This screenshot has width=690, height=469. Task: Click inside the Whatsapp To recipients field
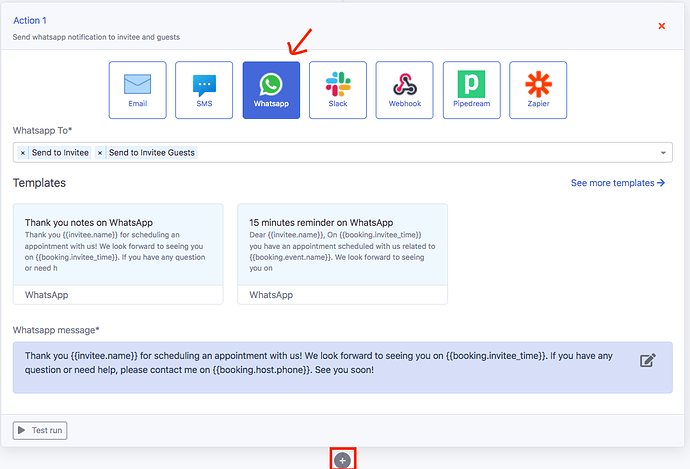pos(342,153)
